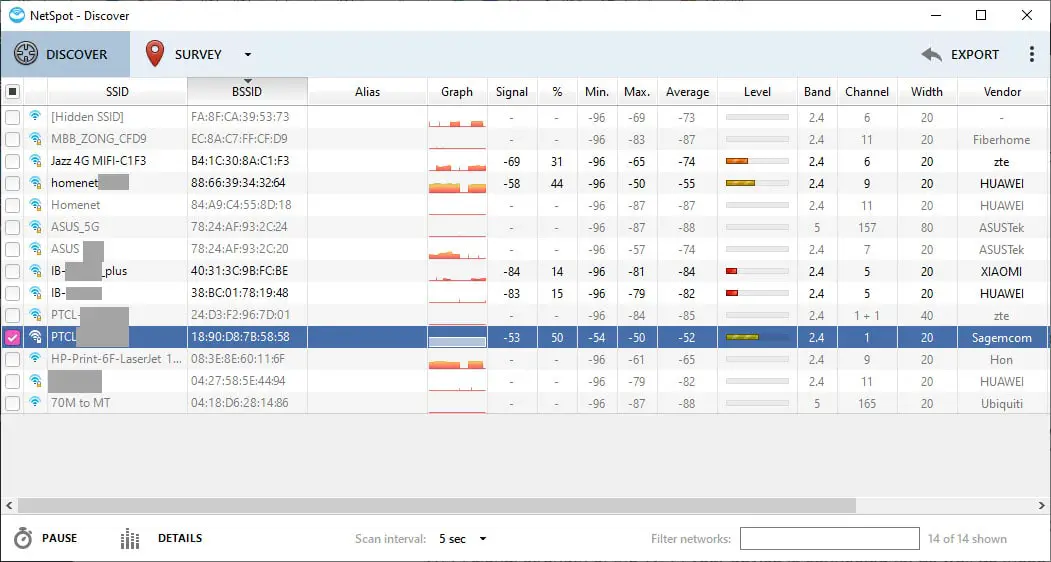
Task: Click vendor cell Fiberhome
Action: tap(1002, 139)
